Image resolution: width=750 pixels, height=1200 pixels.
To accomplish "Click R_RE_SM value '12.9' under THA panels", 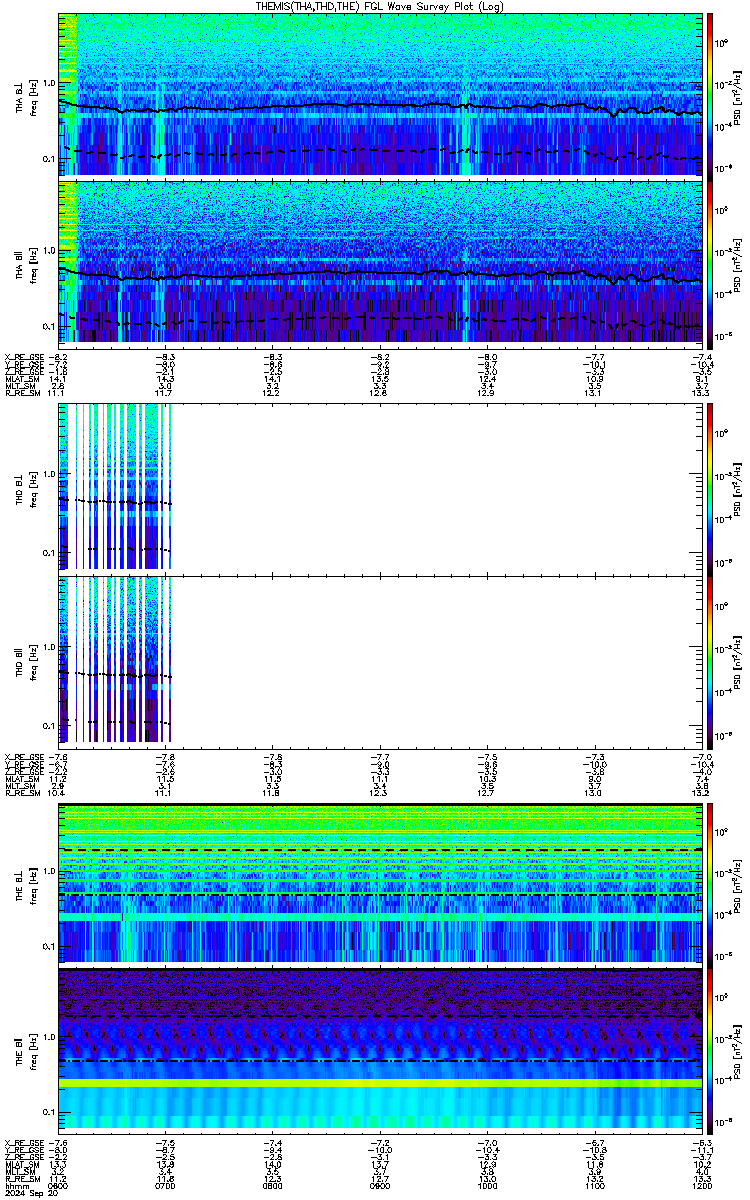I will (488, 392).
